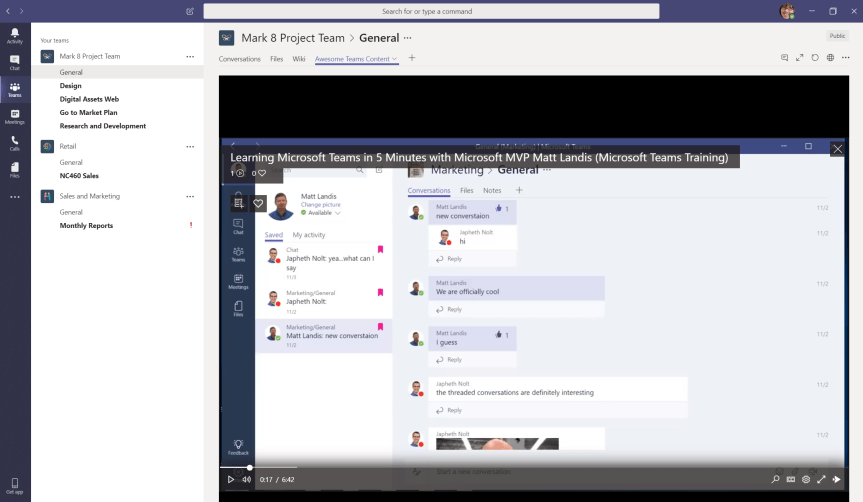Reload the tab with refresh icon
The image size is (863, 502).
coord(815,58)
